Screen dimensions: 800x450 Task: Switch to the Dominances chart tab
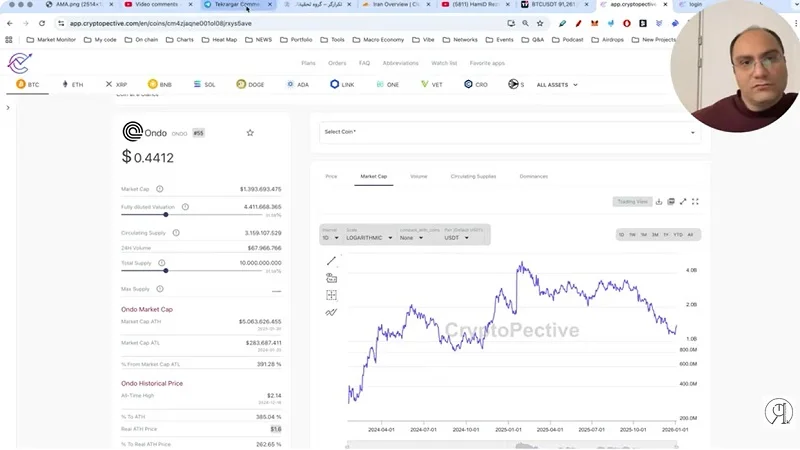pyautogui.click(x=533, y=176)
